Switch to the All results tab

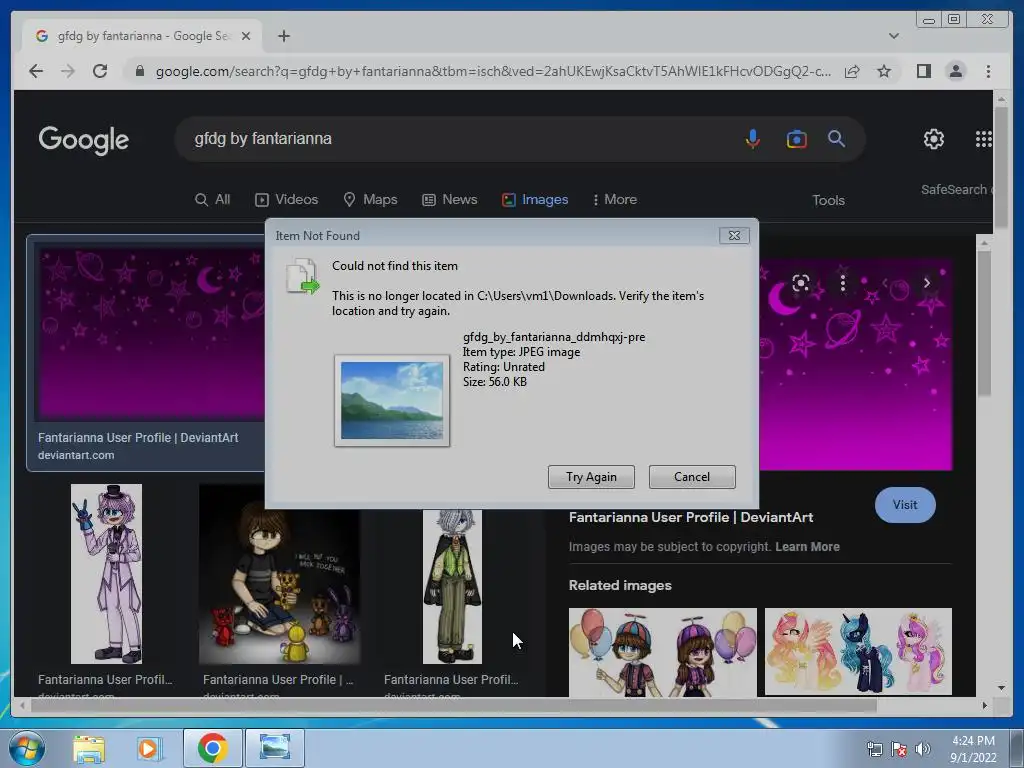point(213,199)
